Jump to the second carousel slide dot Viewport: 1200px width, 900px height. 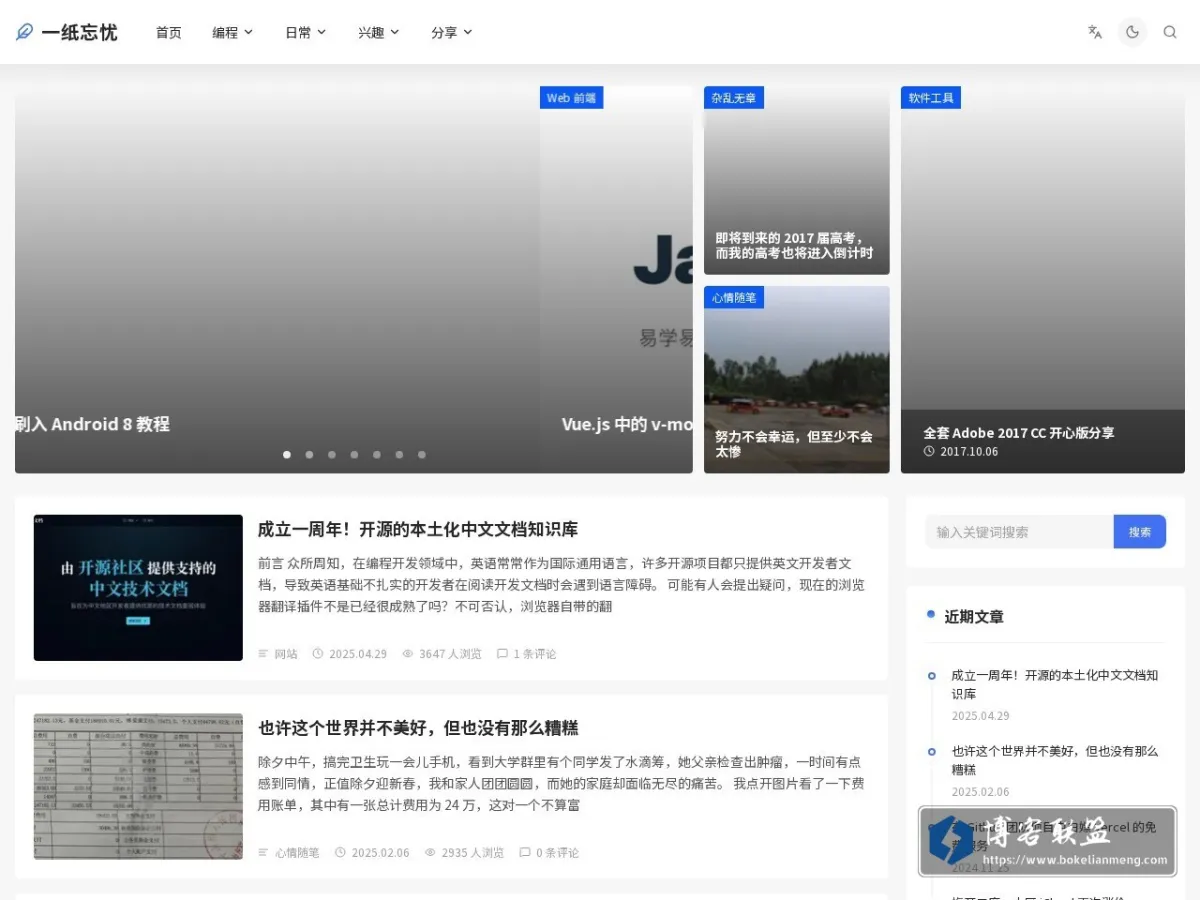[309, 454]
